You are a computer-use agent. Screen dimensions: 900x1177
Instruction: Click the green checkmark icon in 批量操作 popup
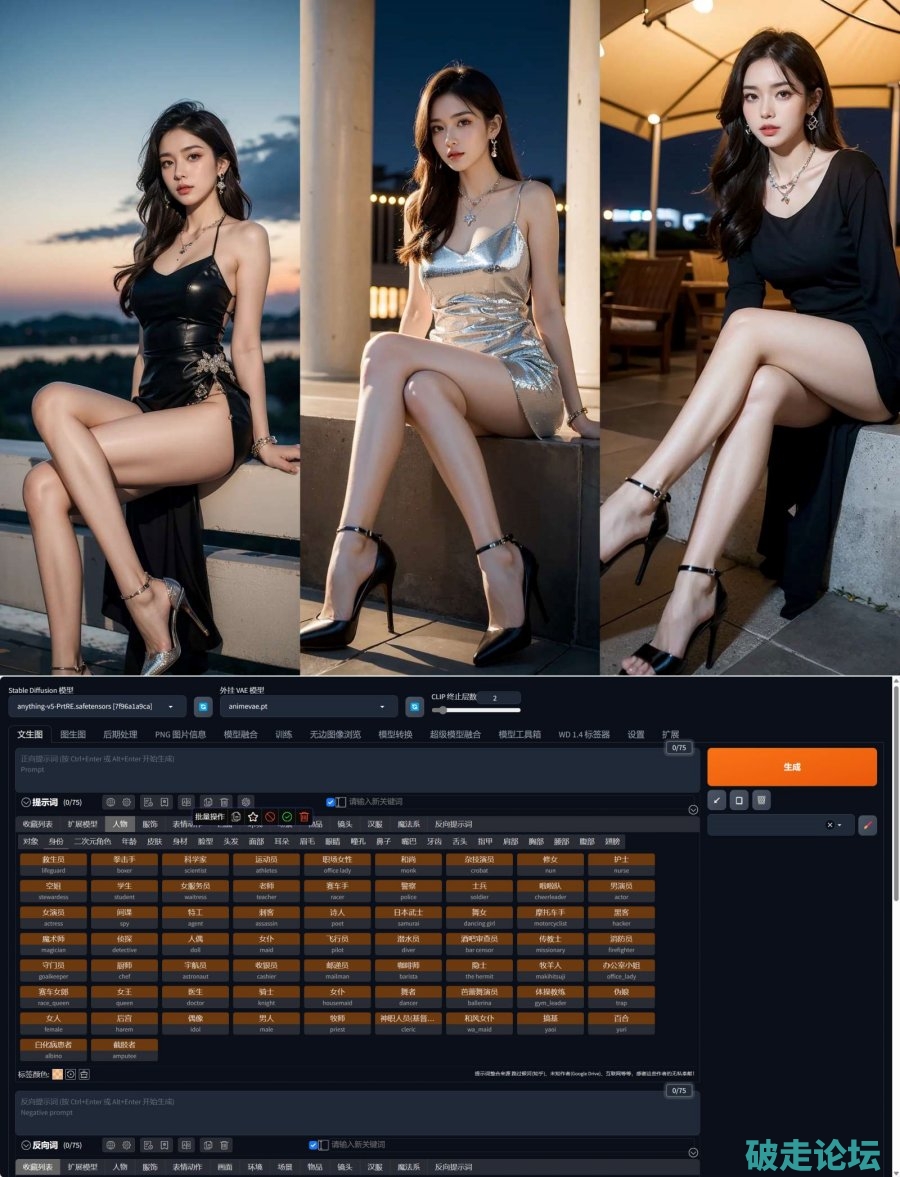(287, 817)
